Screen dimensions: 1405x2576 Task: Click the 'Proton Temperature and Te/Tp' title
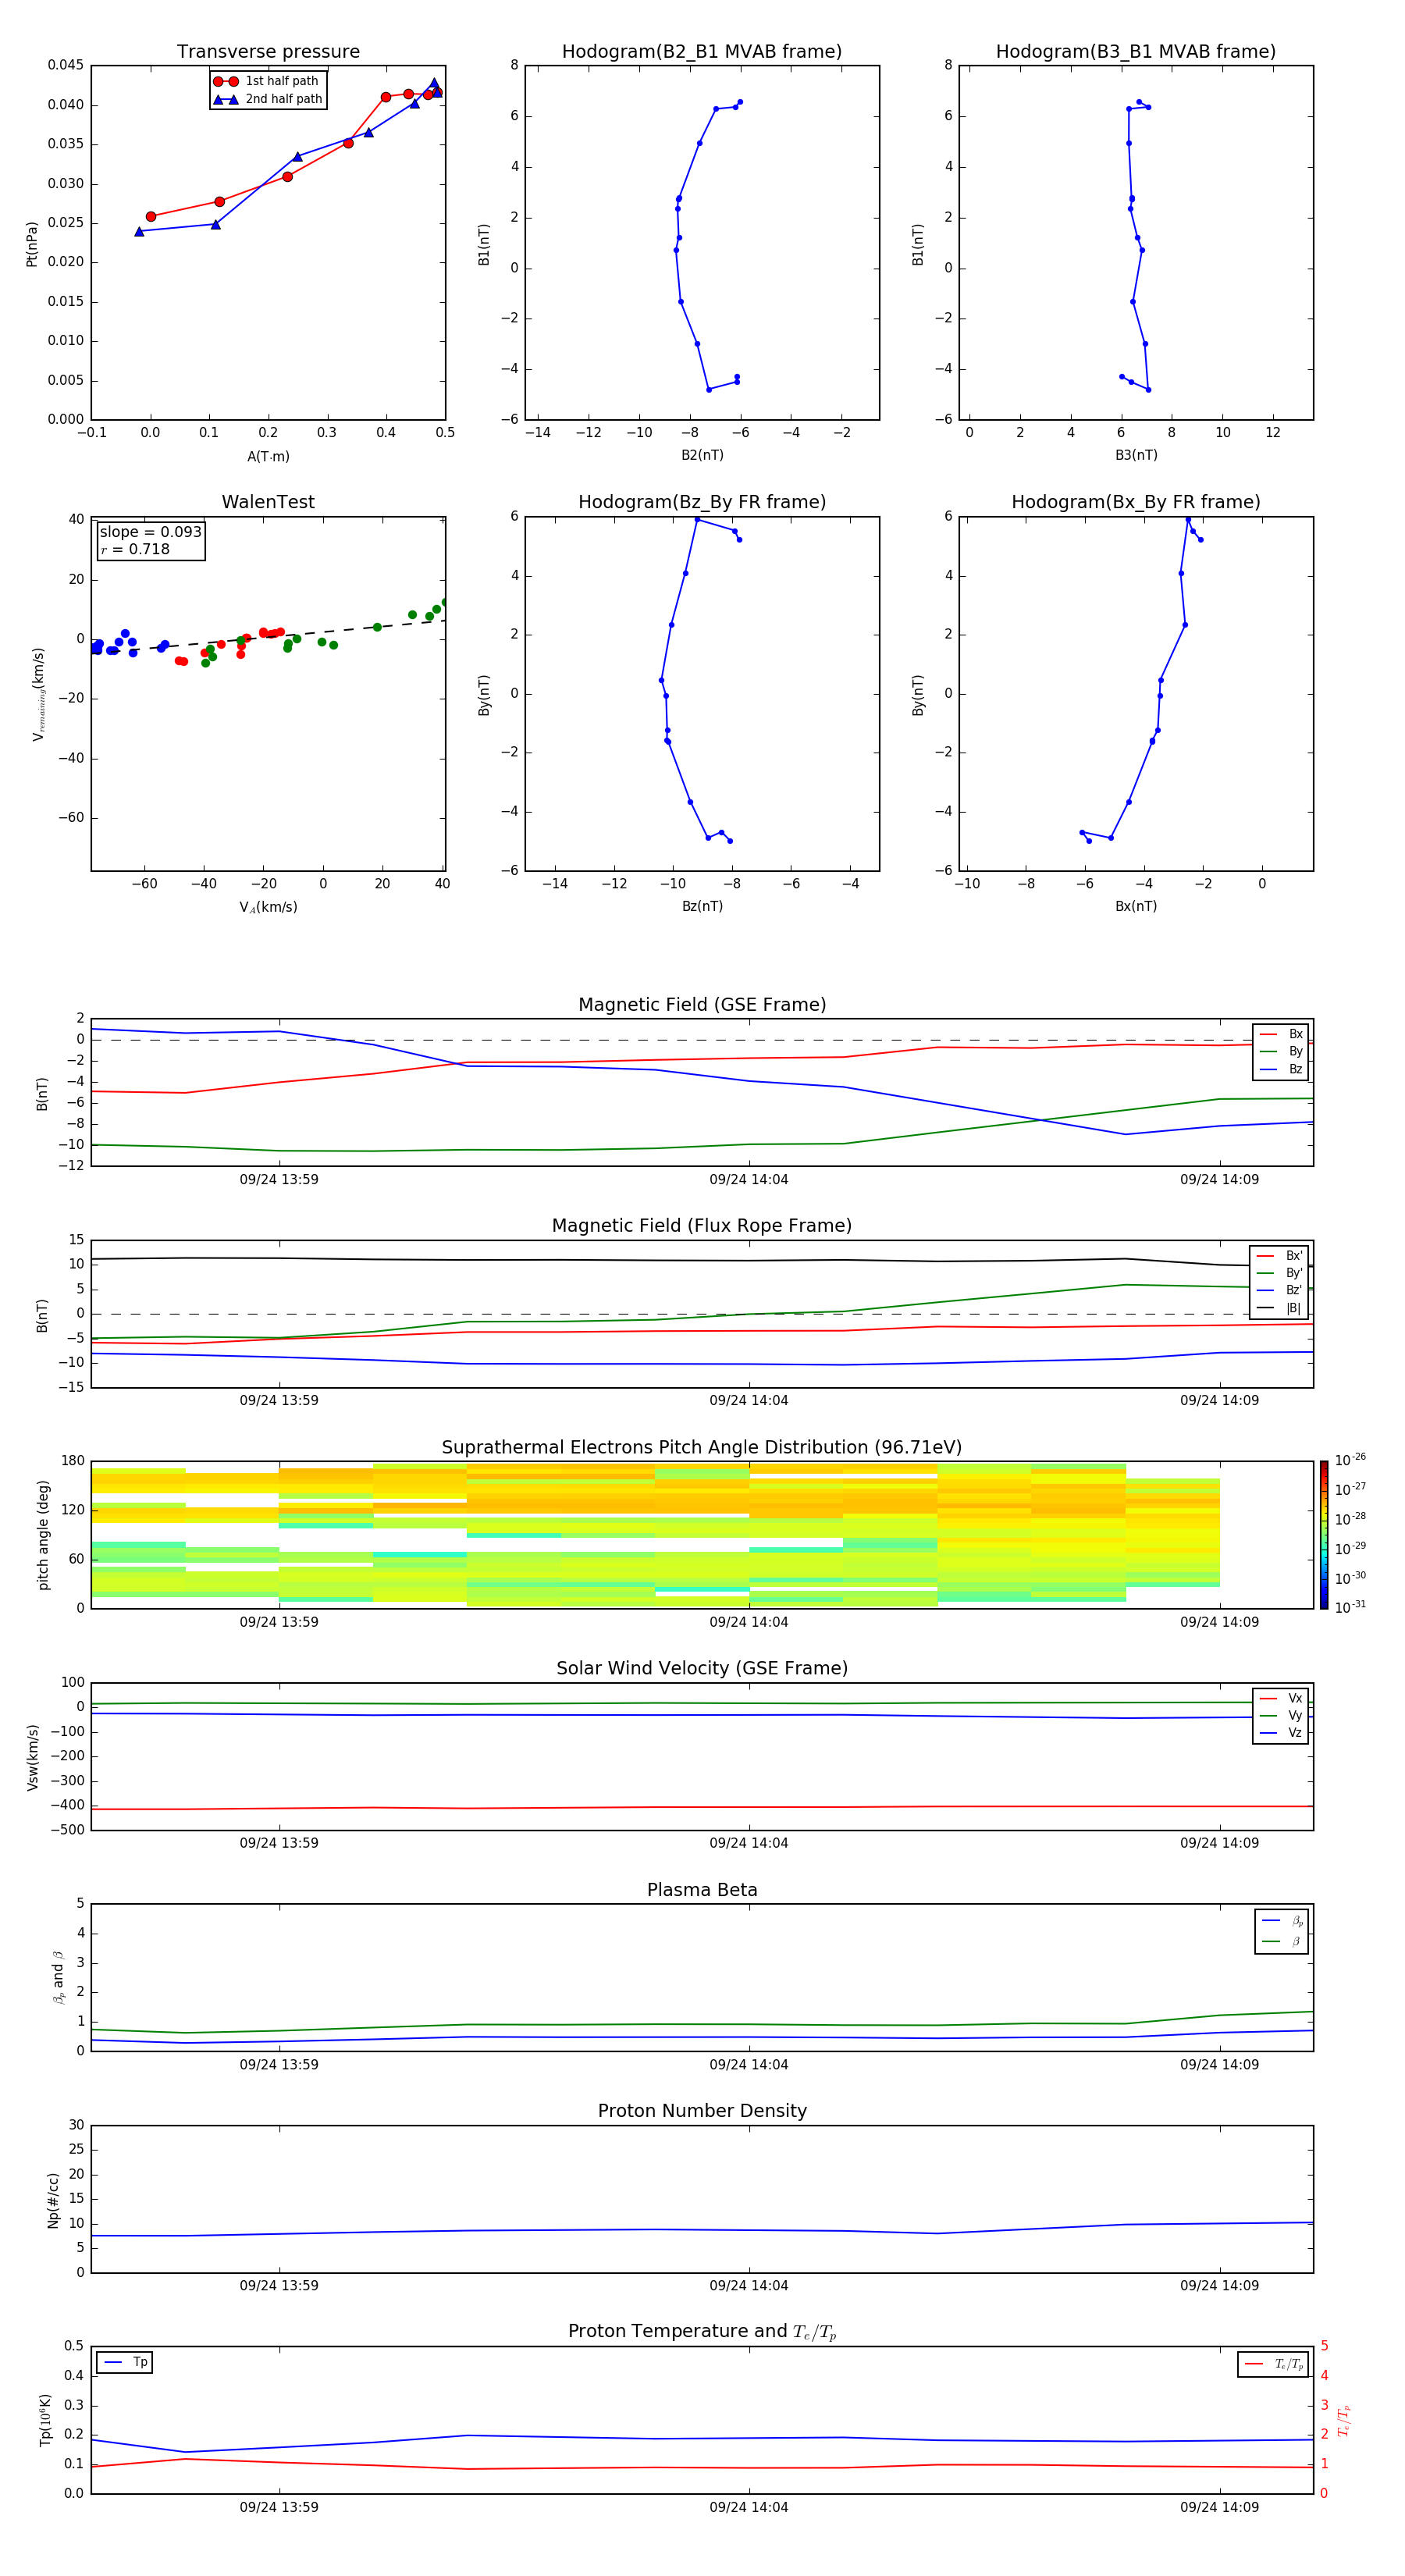702,2332
